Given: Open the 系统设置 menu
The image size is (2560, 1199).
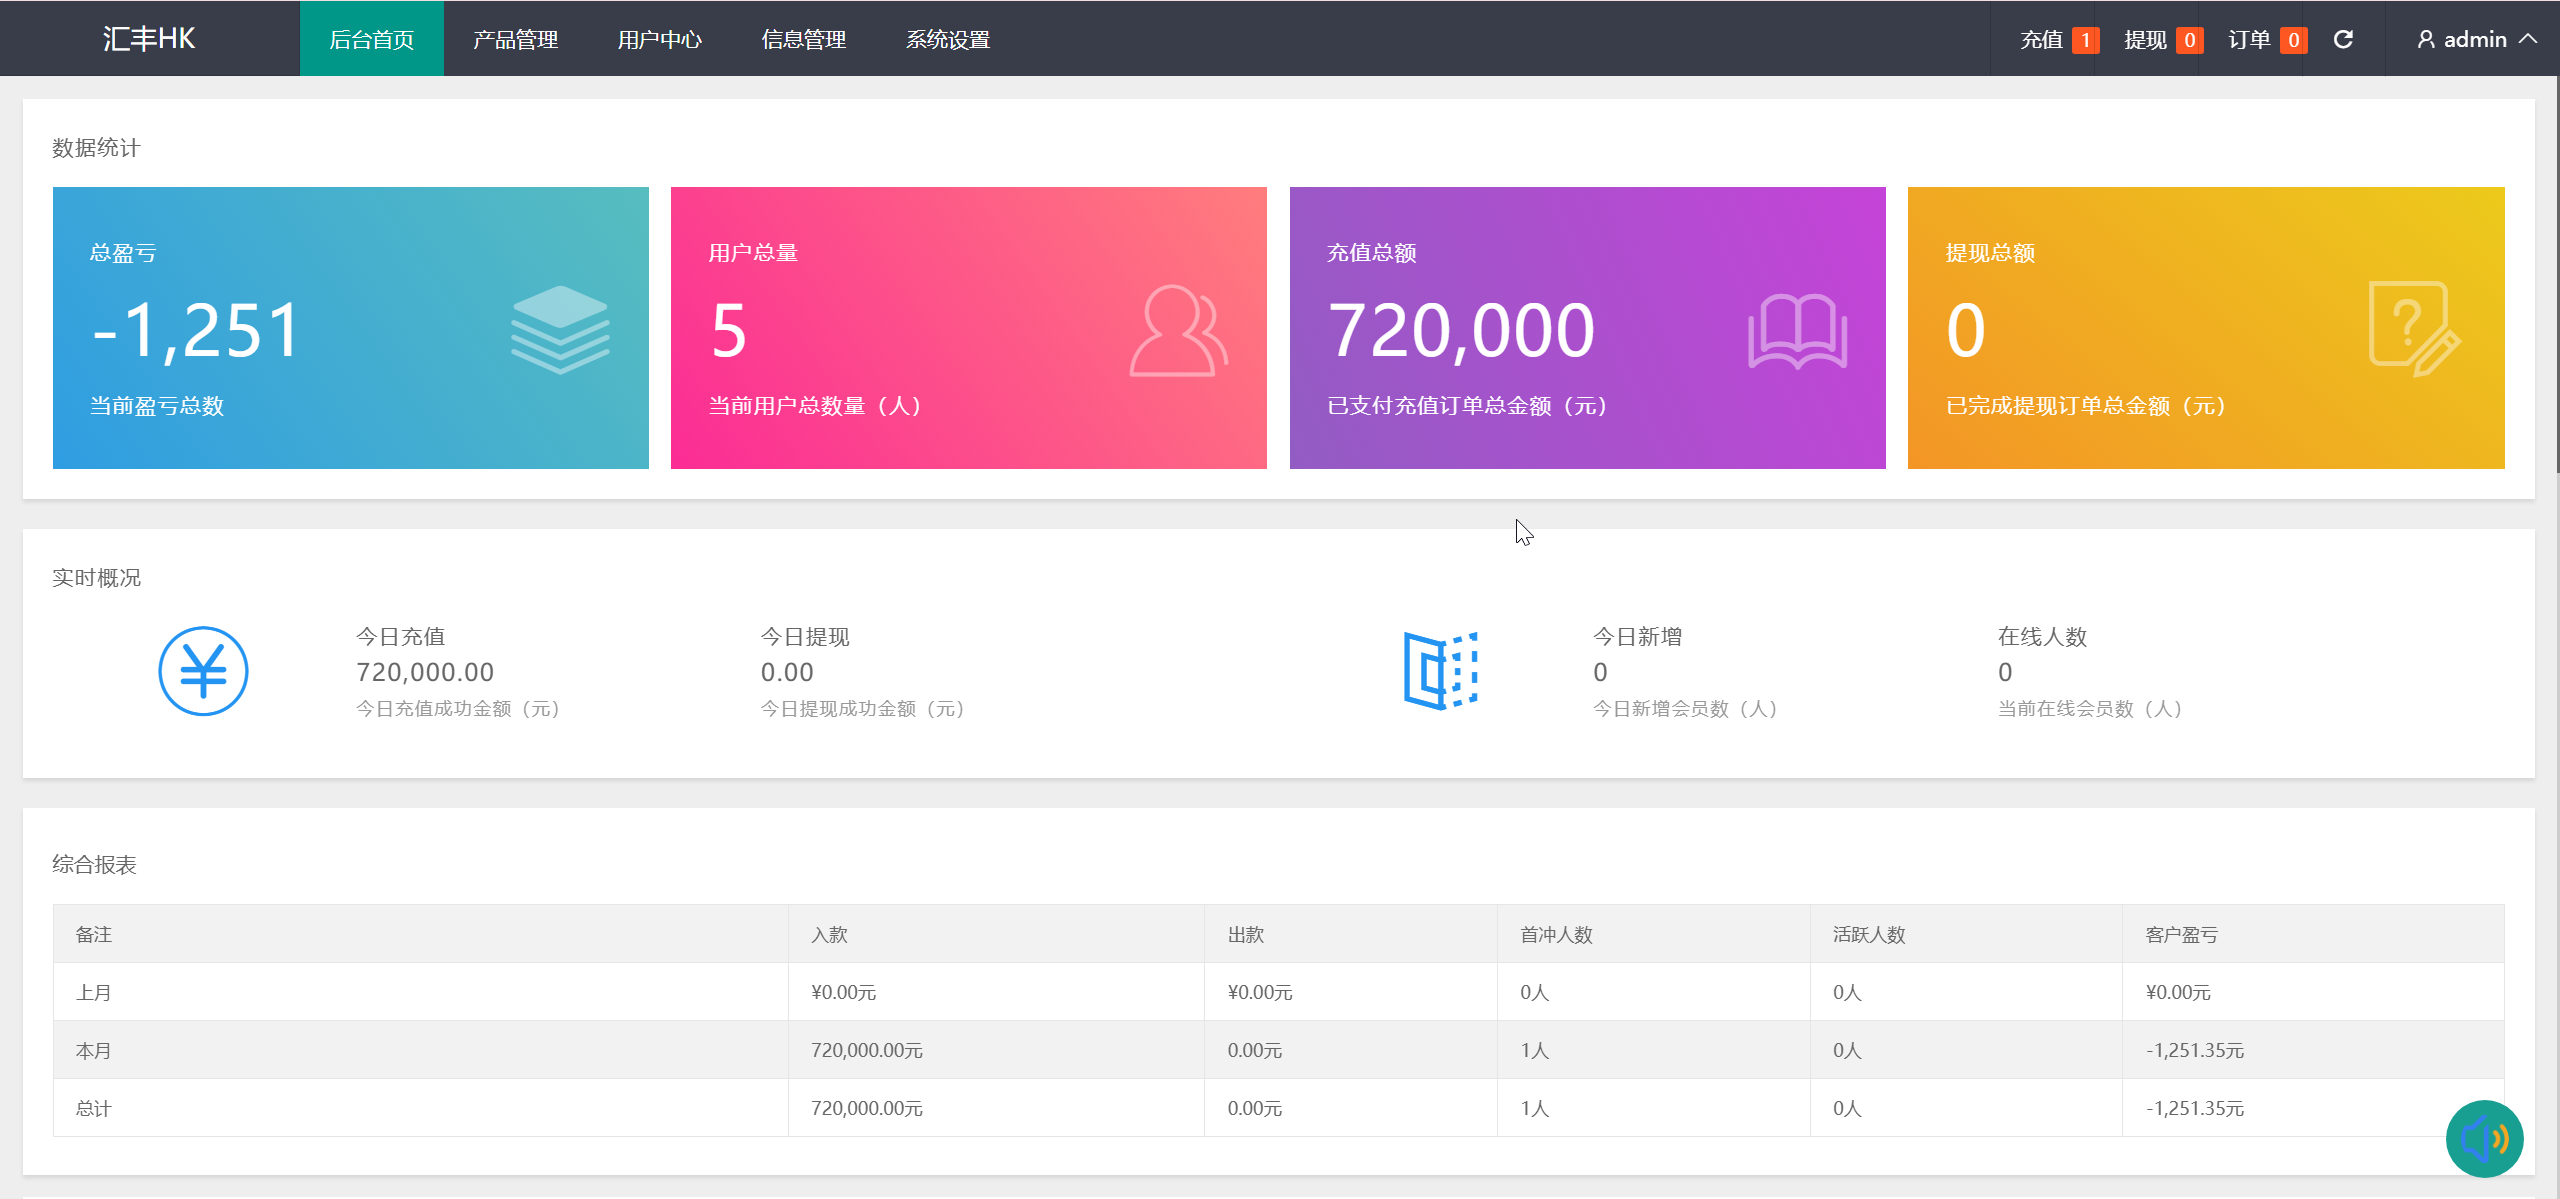Looking at the screenshot, I should coord(947,39).
